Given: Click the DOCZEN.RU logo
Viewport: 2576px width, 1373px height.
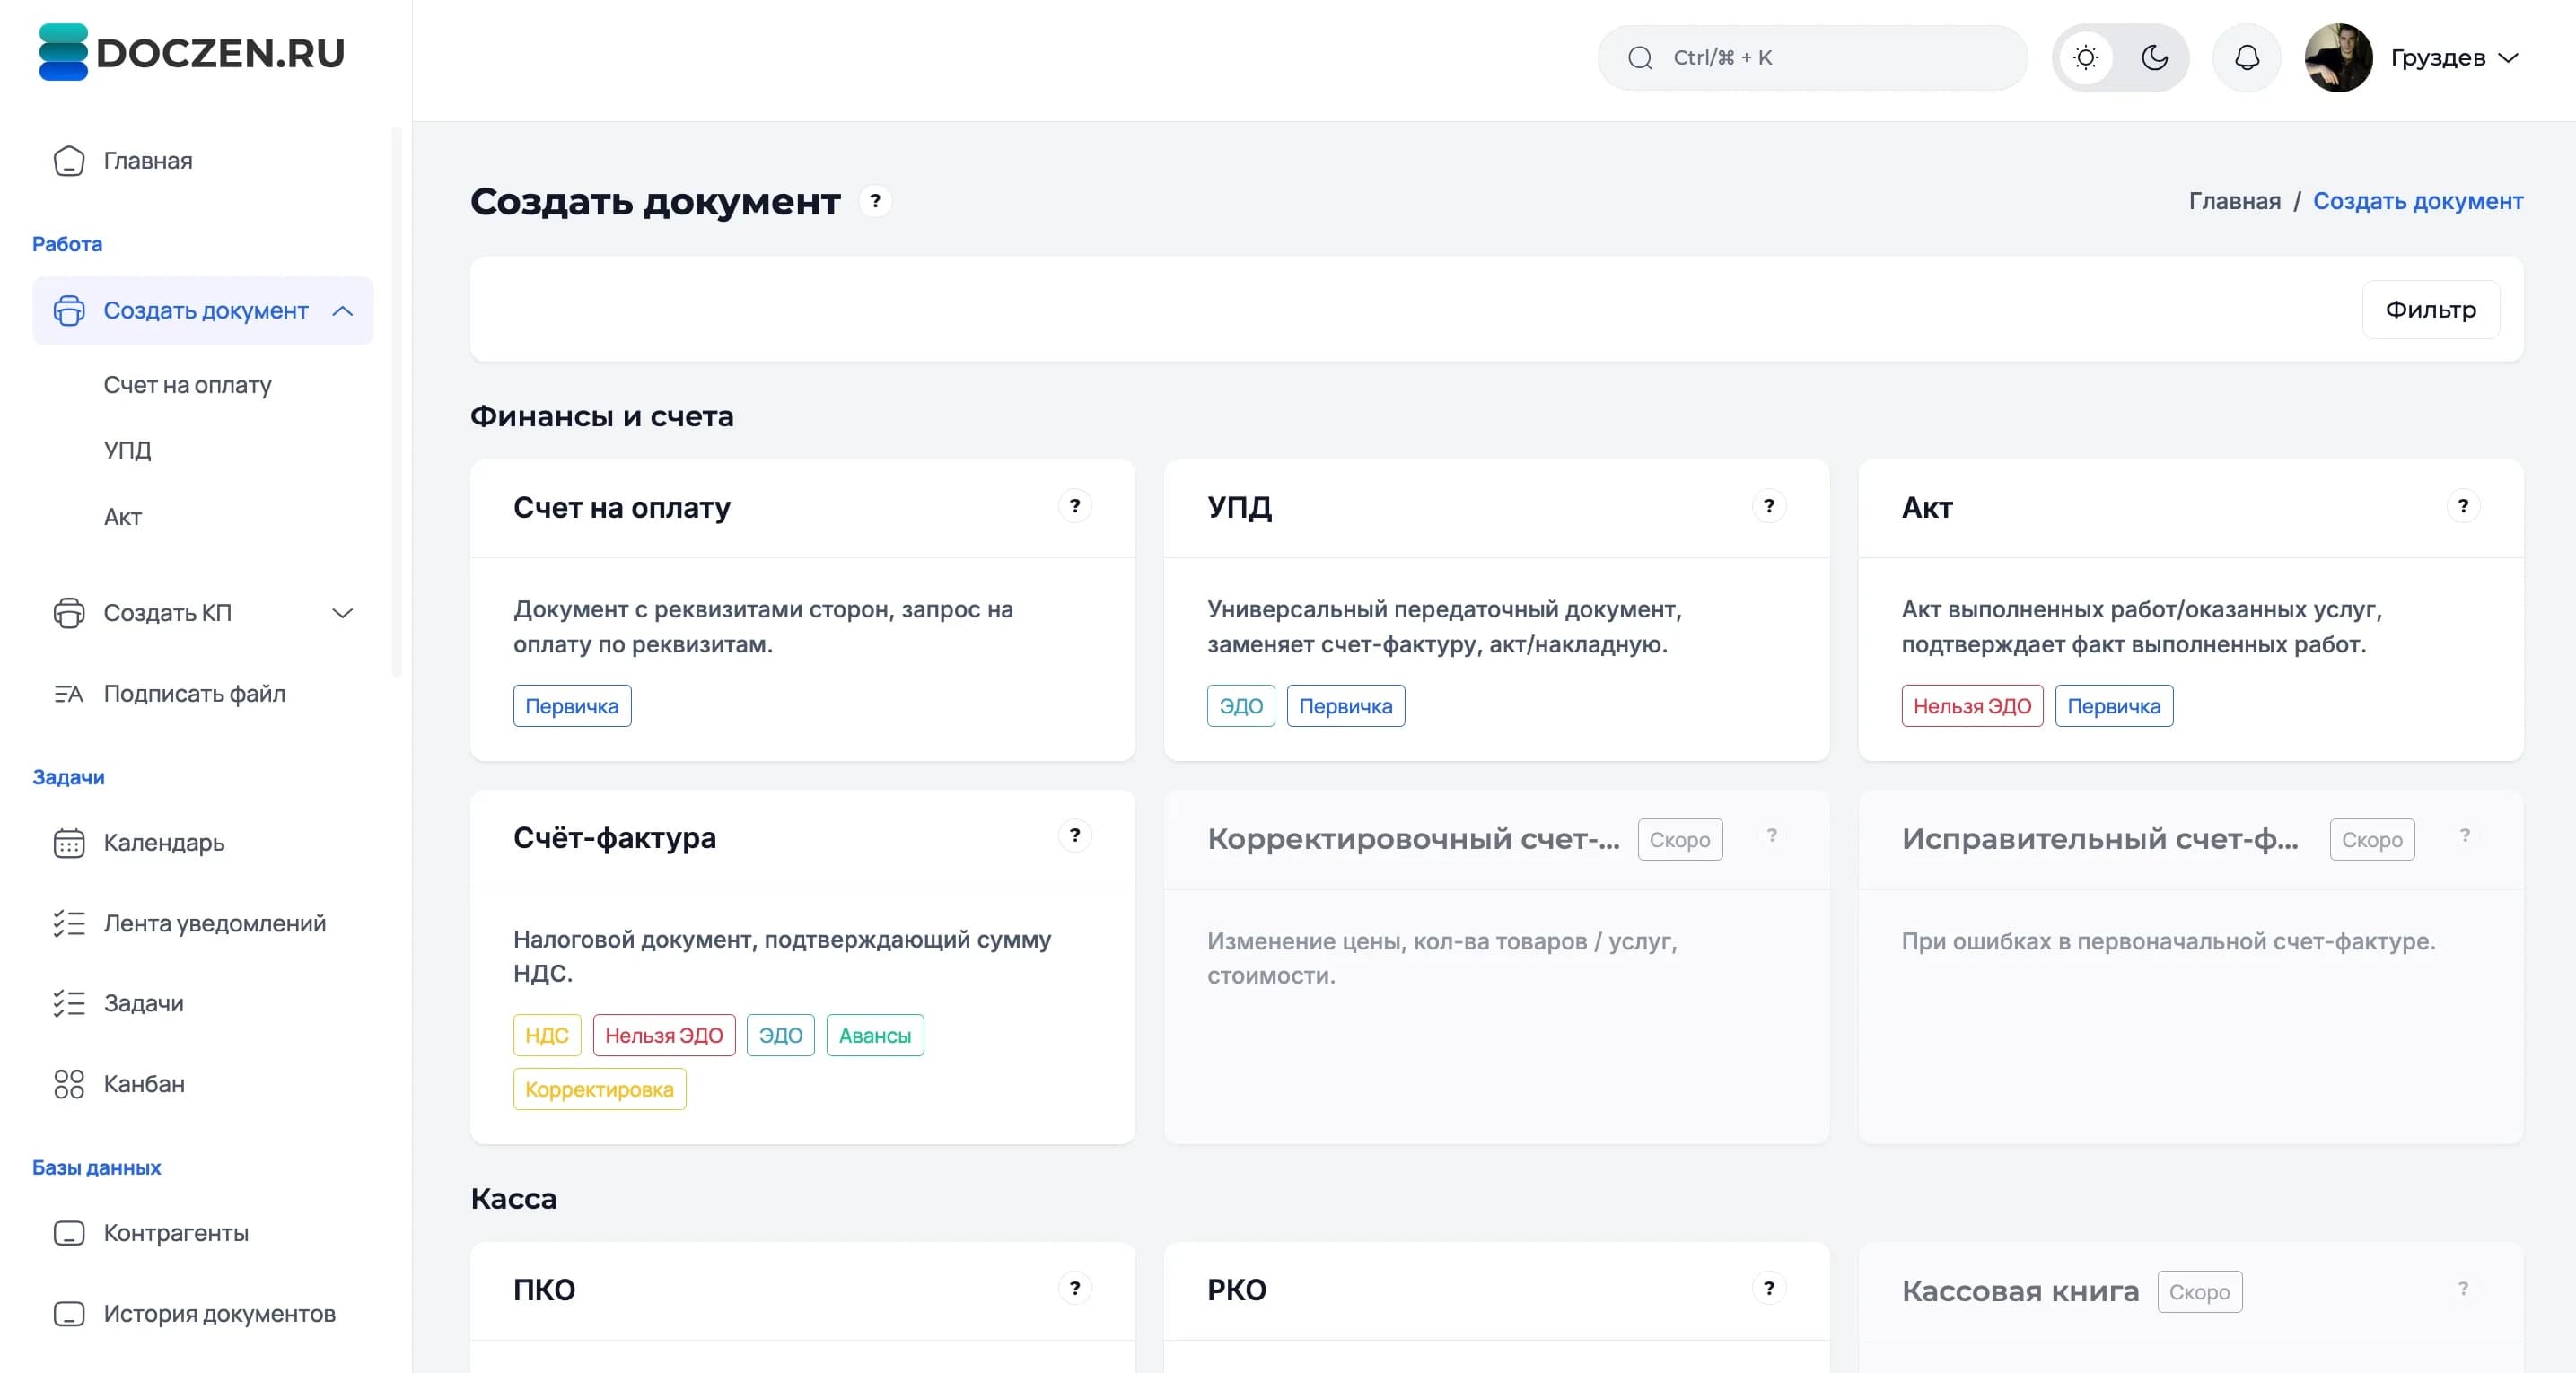Looking at the screenshot, I should point(191,52).
